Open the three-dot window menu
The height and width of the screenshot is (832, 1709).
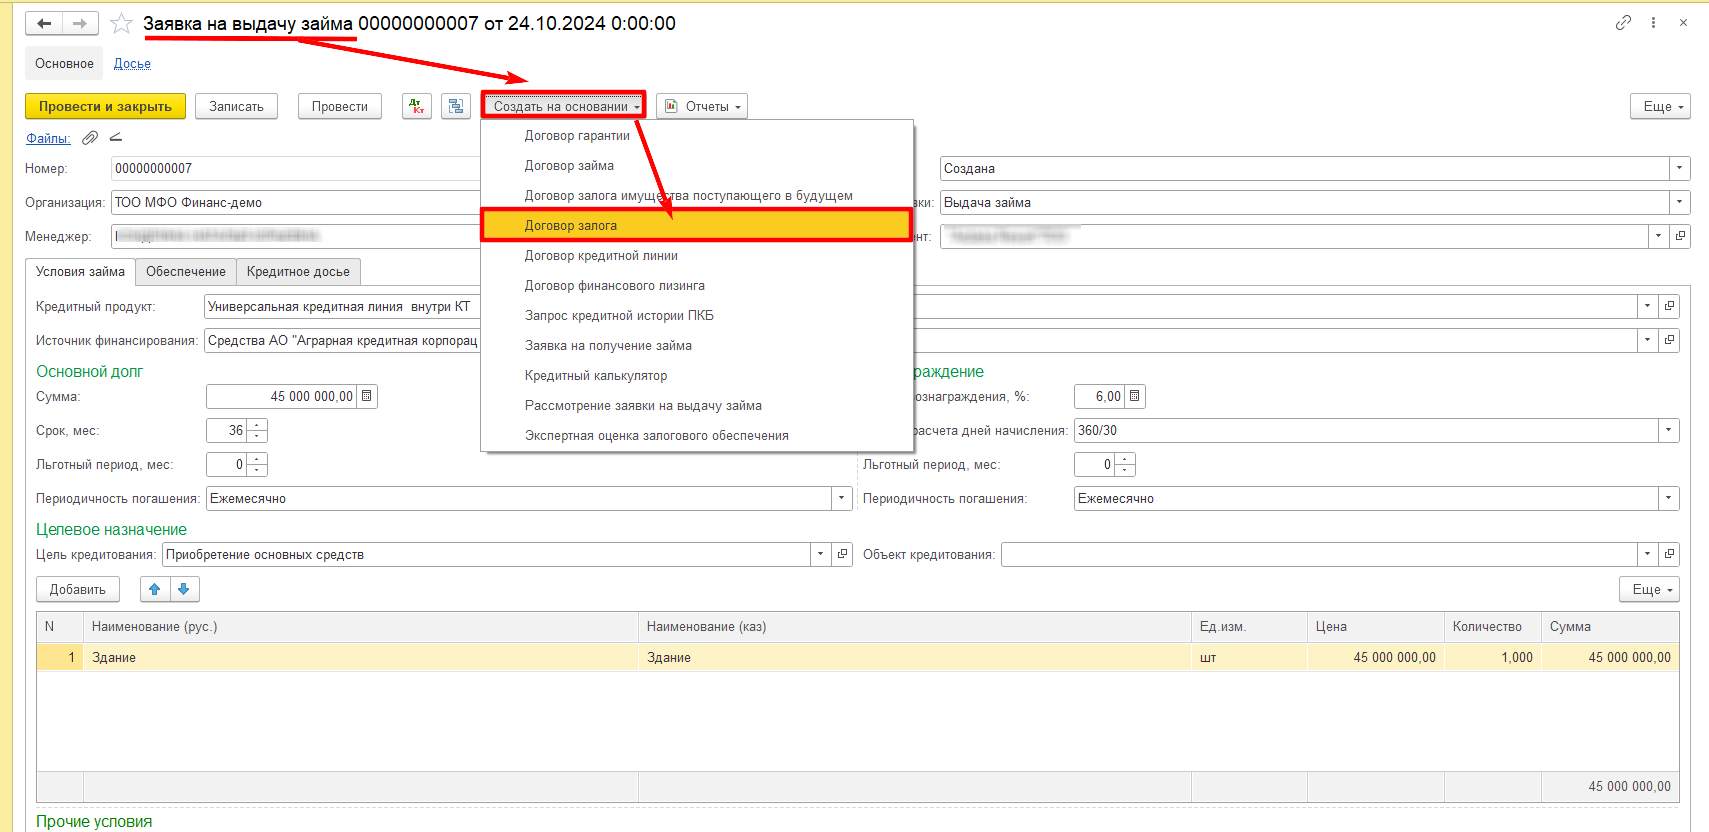point(1653,22)
